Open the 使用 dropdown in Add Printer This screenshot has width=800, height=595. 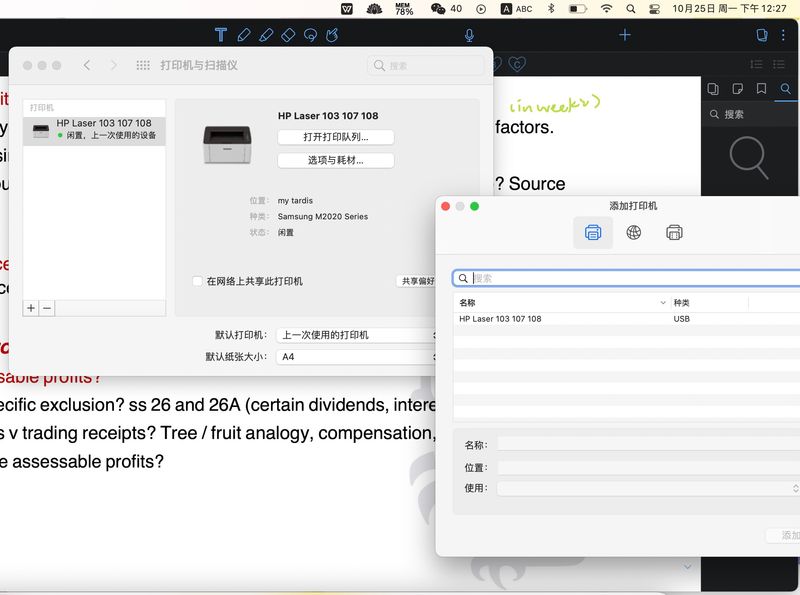click(648, 488)
